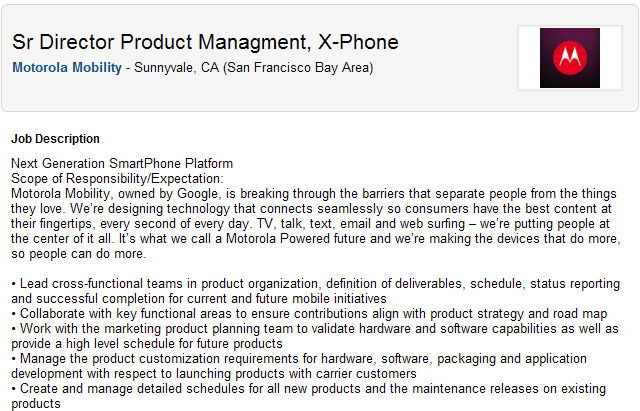This screenshot has height=411, width=640.
Task: Click the Job Description heading
Action: pyautogui.click(x=56, y=139)
